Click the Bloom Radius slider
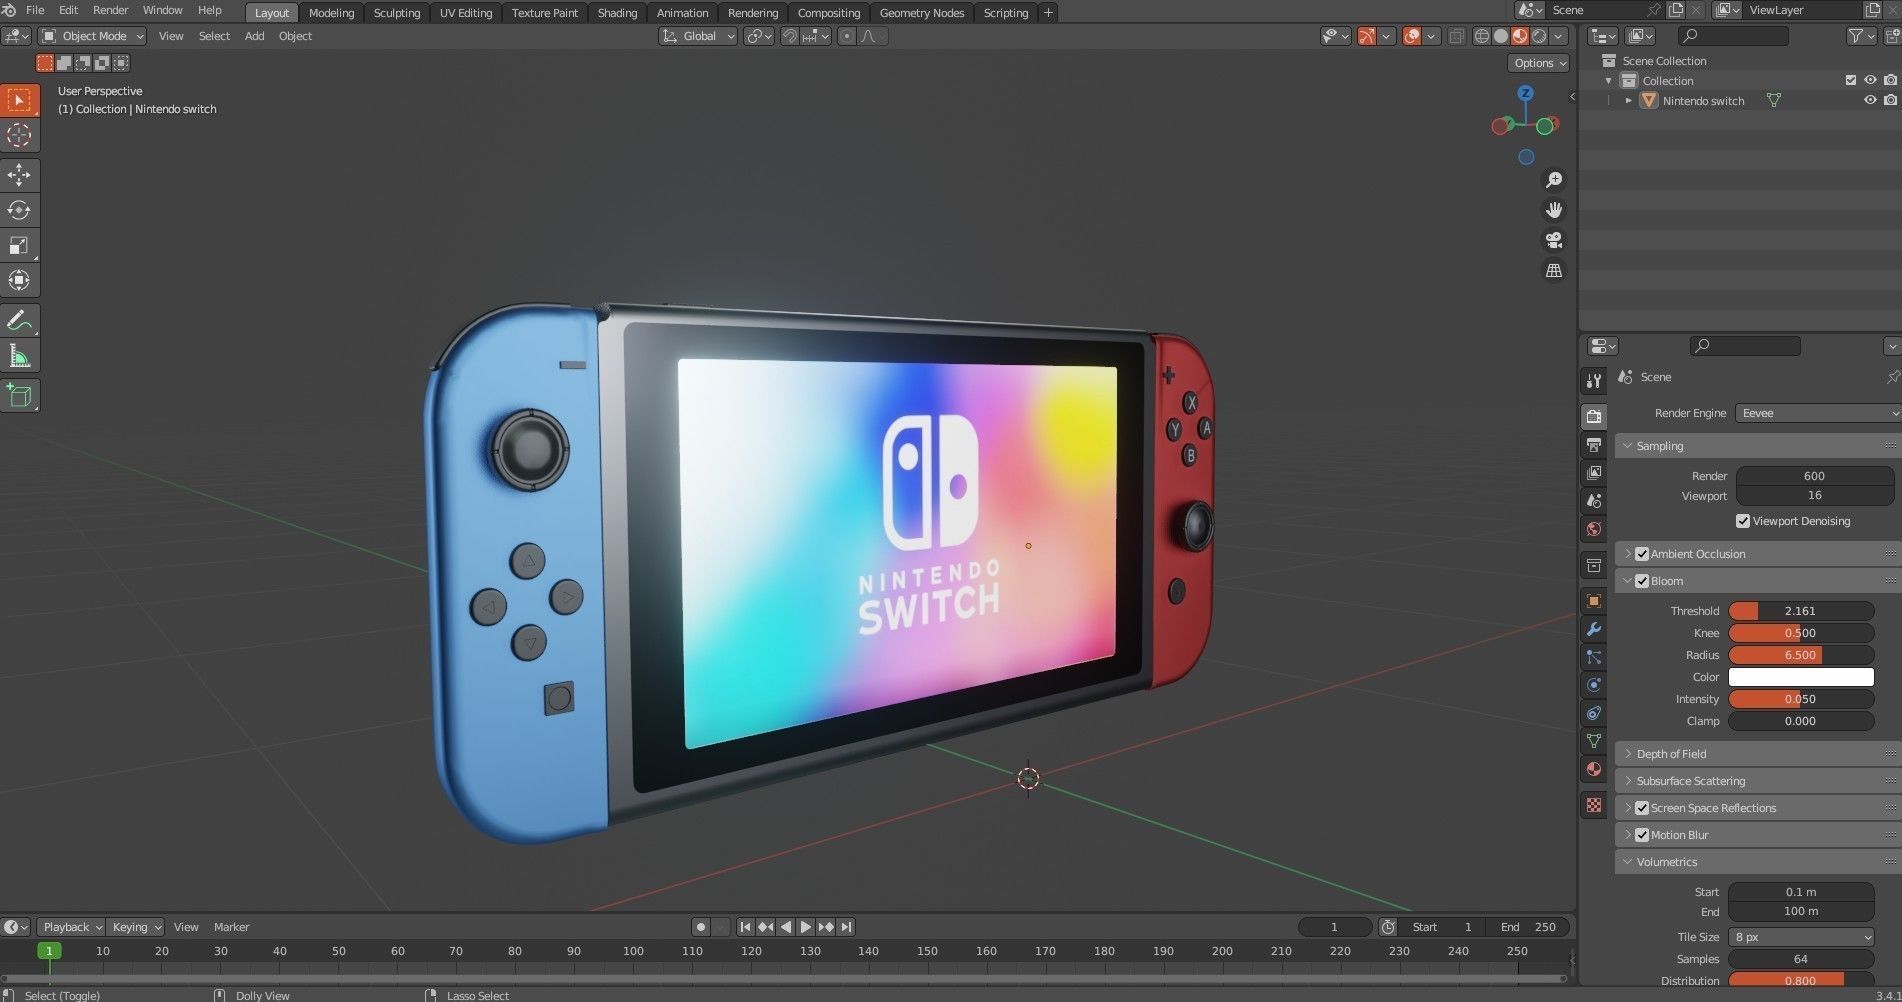 tap(1801, 655)
